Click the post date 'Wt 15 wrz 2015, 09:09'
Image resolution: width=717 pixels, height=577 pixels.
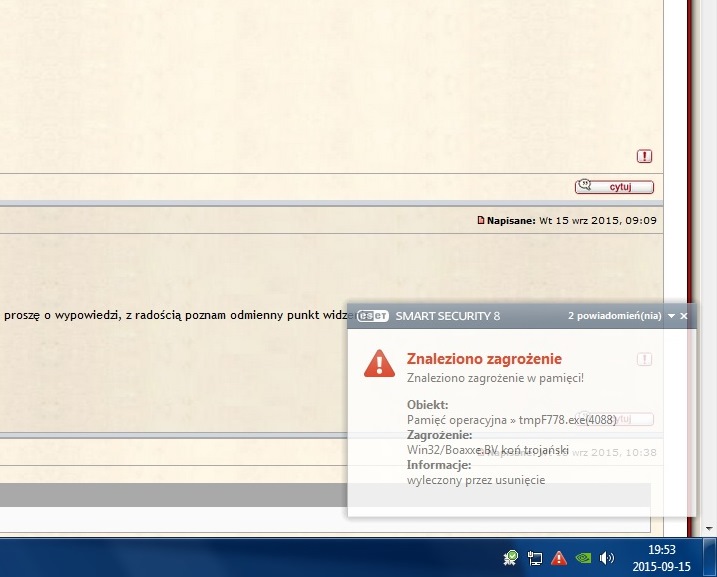click(x=598, y=220)
